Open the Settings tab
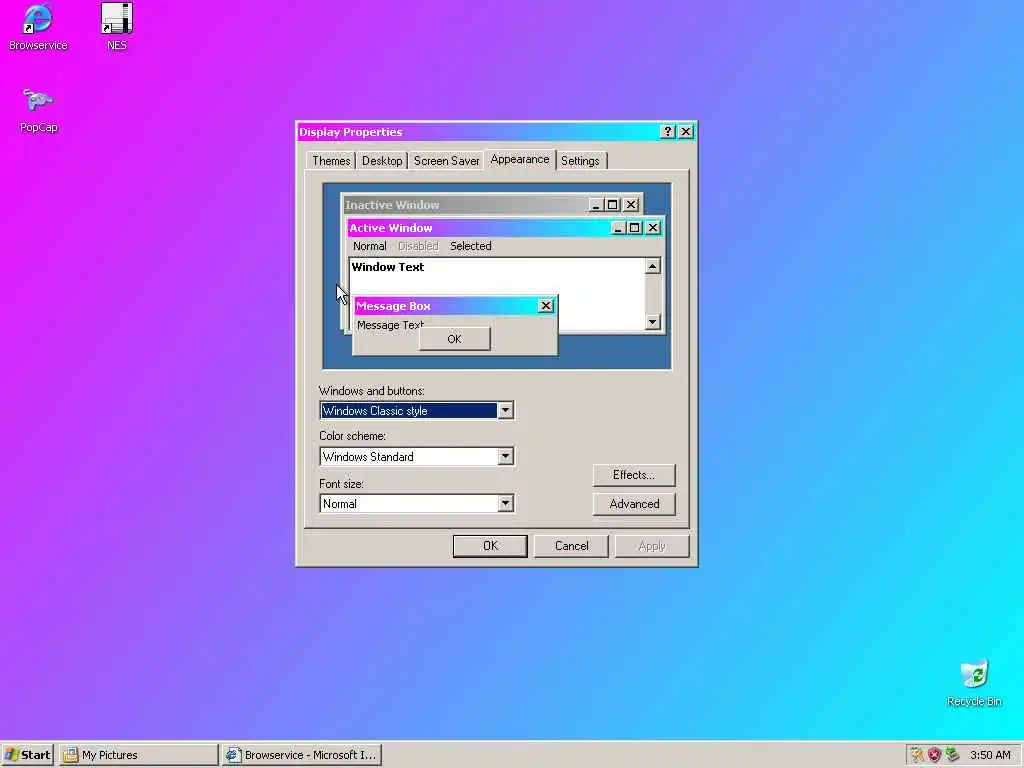Image resolution: width=1024 pixels, height=768 pixels. pos(580,161)
